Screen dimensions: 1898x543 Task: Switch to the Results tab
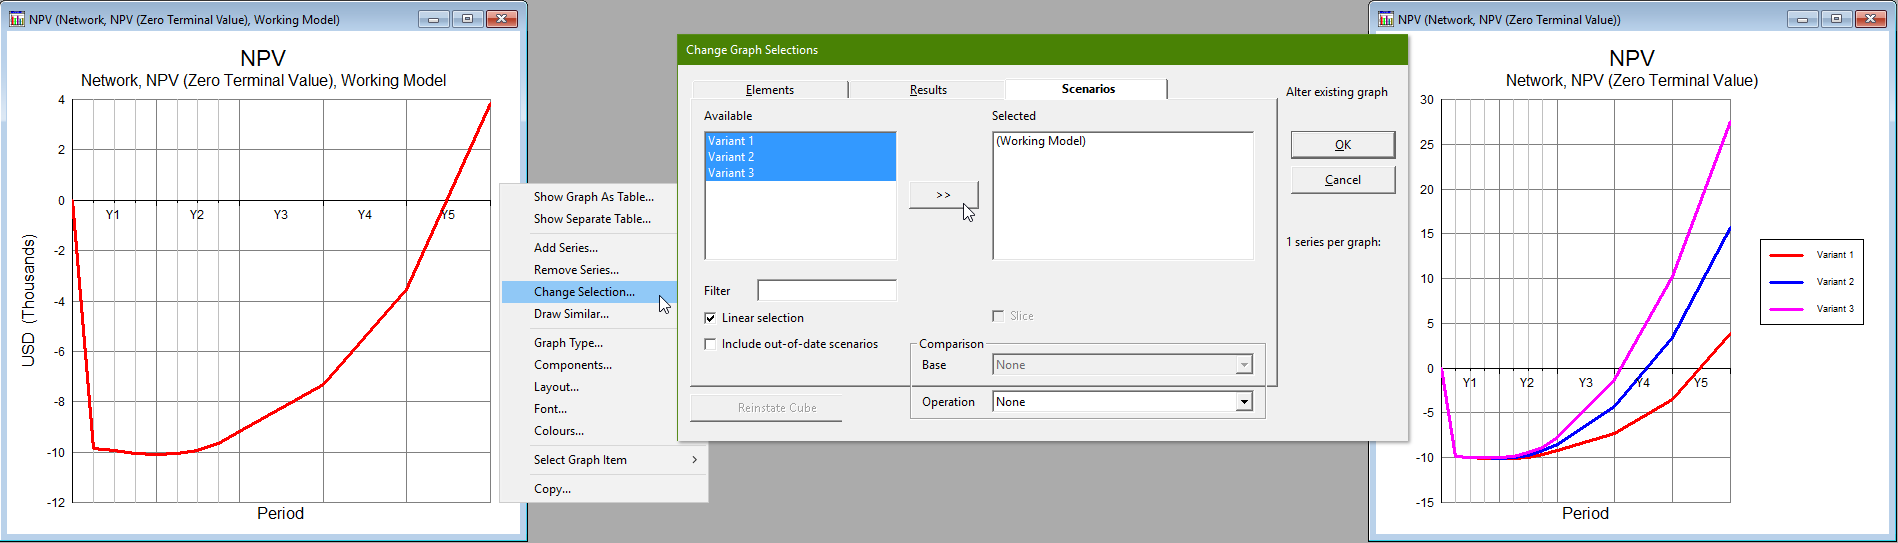pyautogui.click(x=927, y=90)
